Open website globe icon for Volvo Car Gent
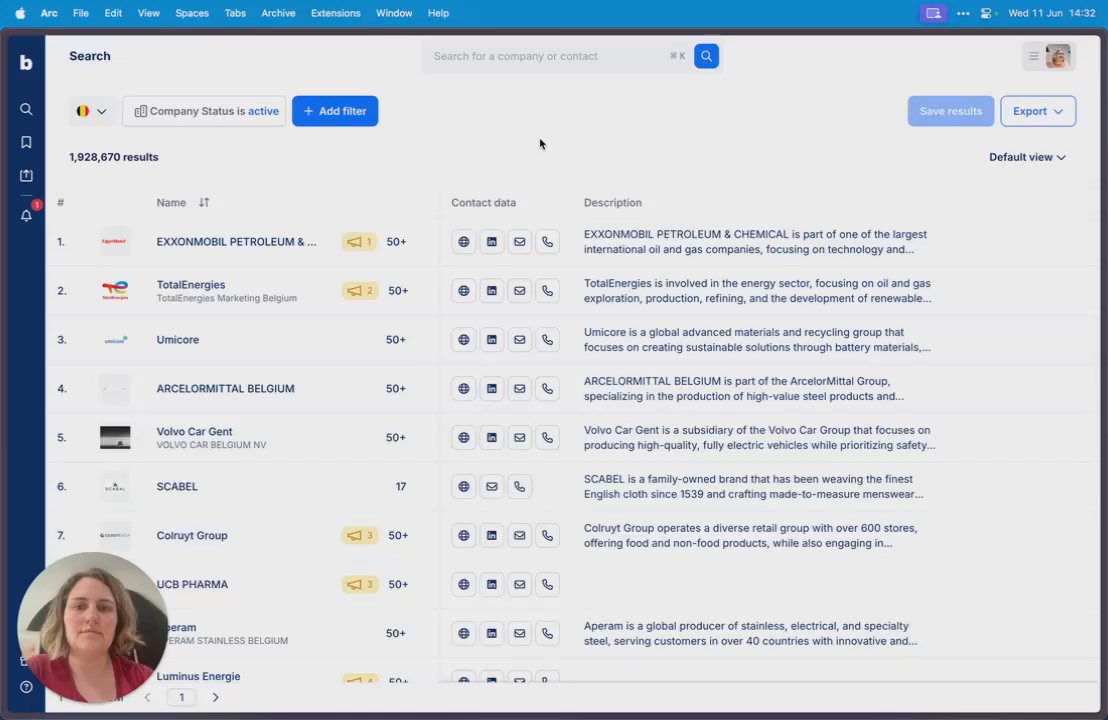1108x720 pixels. coord(464,437)
